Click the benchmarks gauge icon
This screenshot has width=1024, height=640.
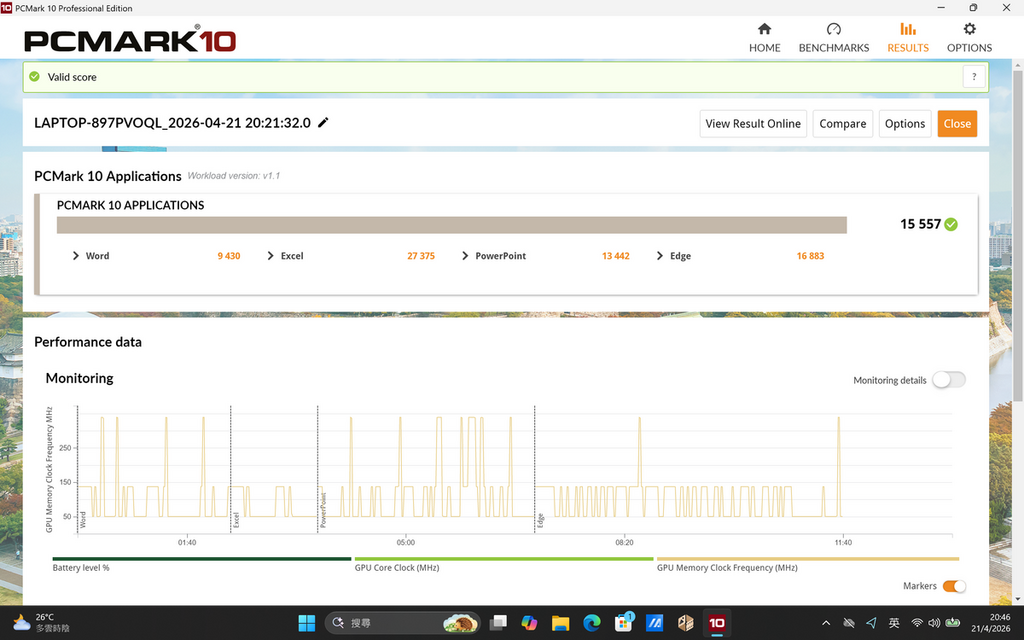[833, 29]
